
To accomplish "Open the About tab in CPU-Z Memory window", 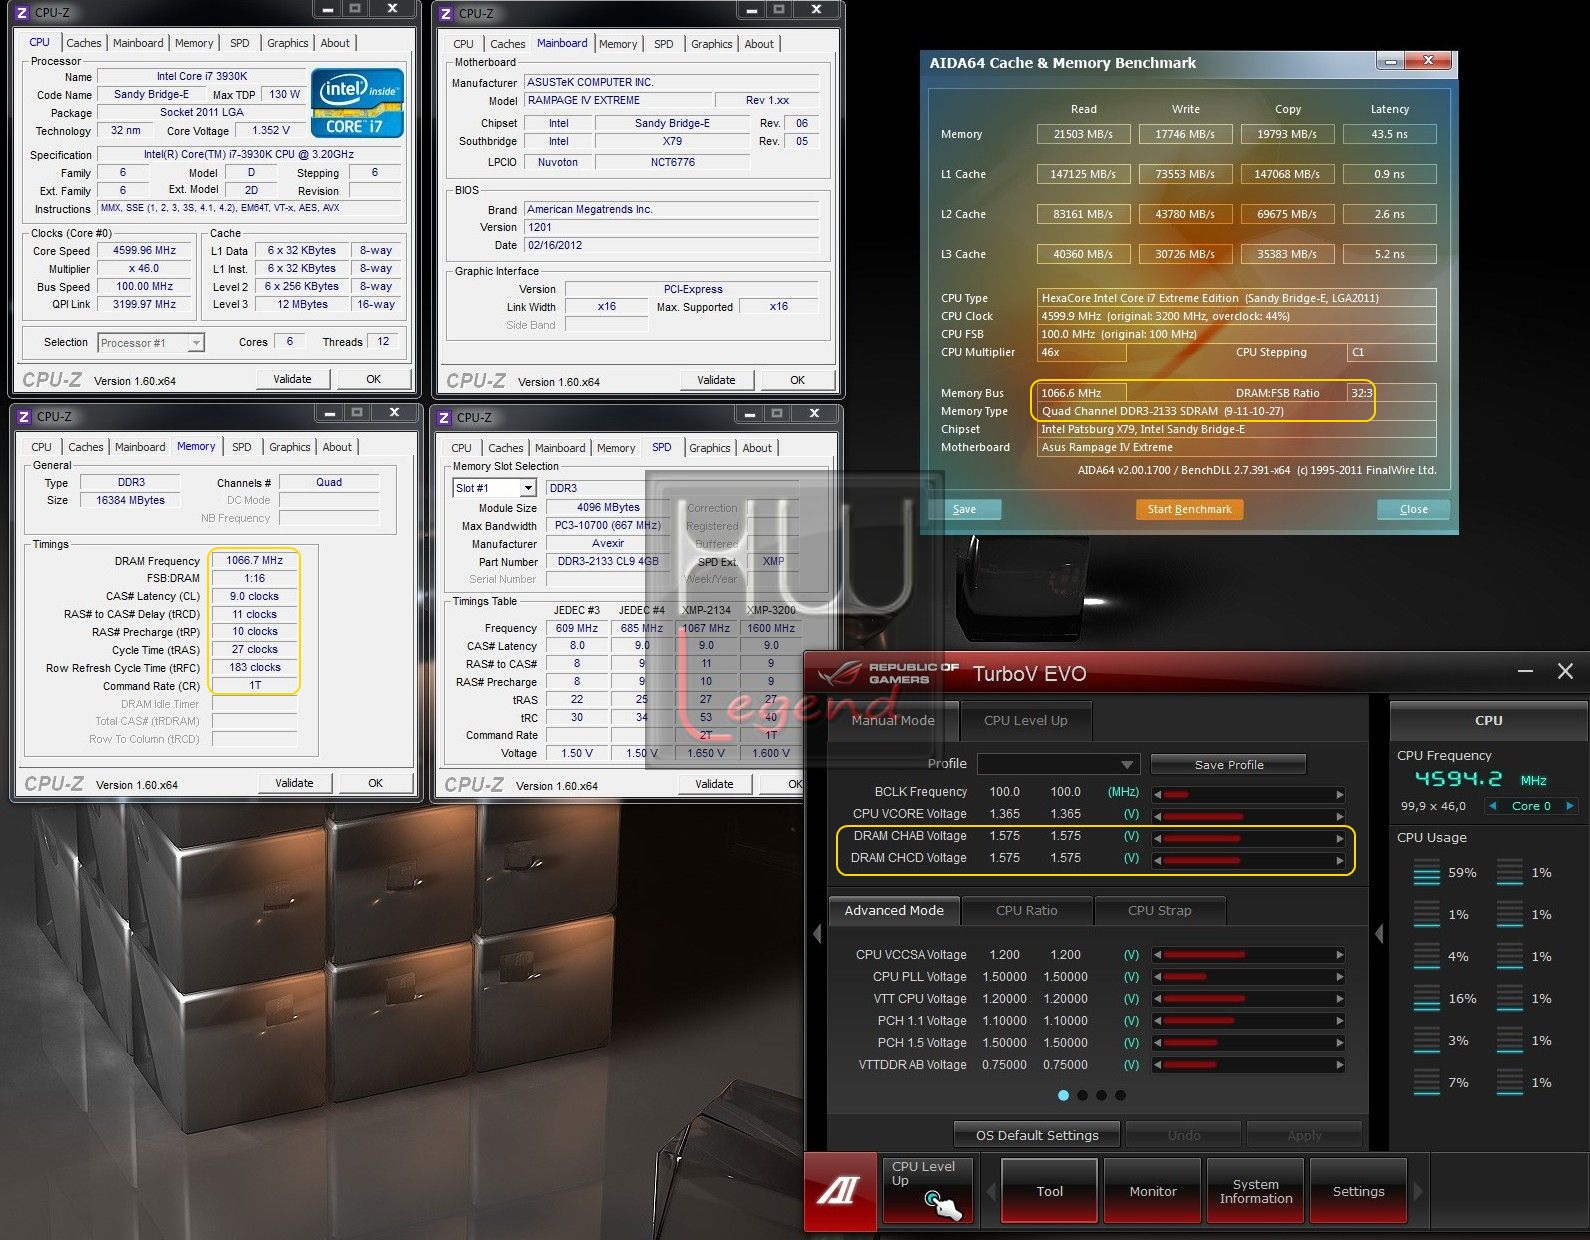I will tap(337, 447).
